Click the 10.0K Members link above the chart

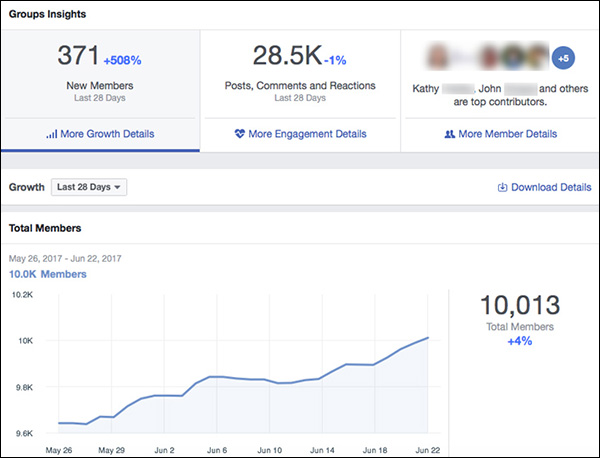point(48,274)
